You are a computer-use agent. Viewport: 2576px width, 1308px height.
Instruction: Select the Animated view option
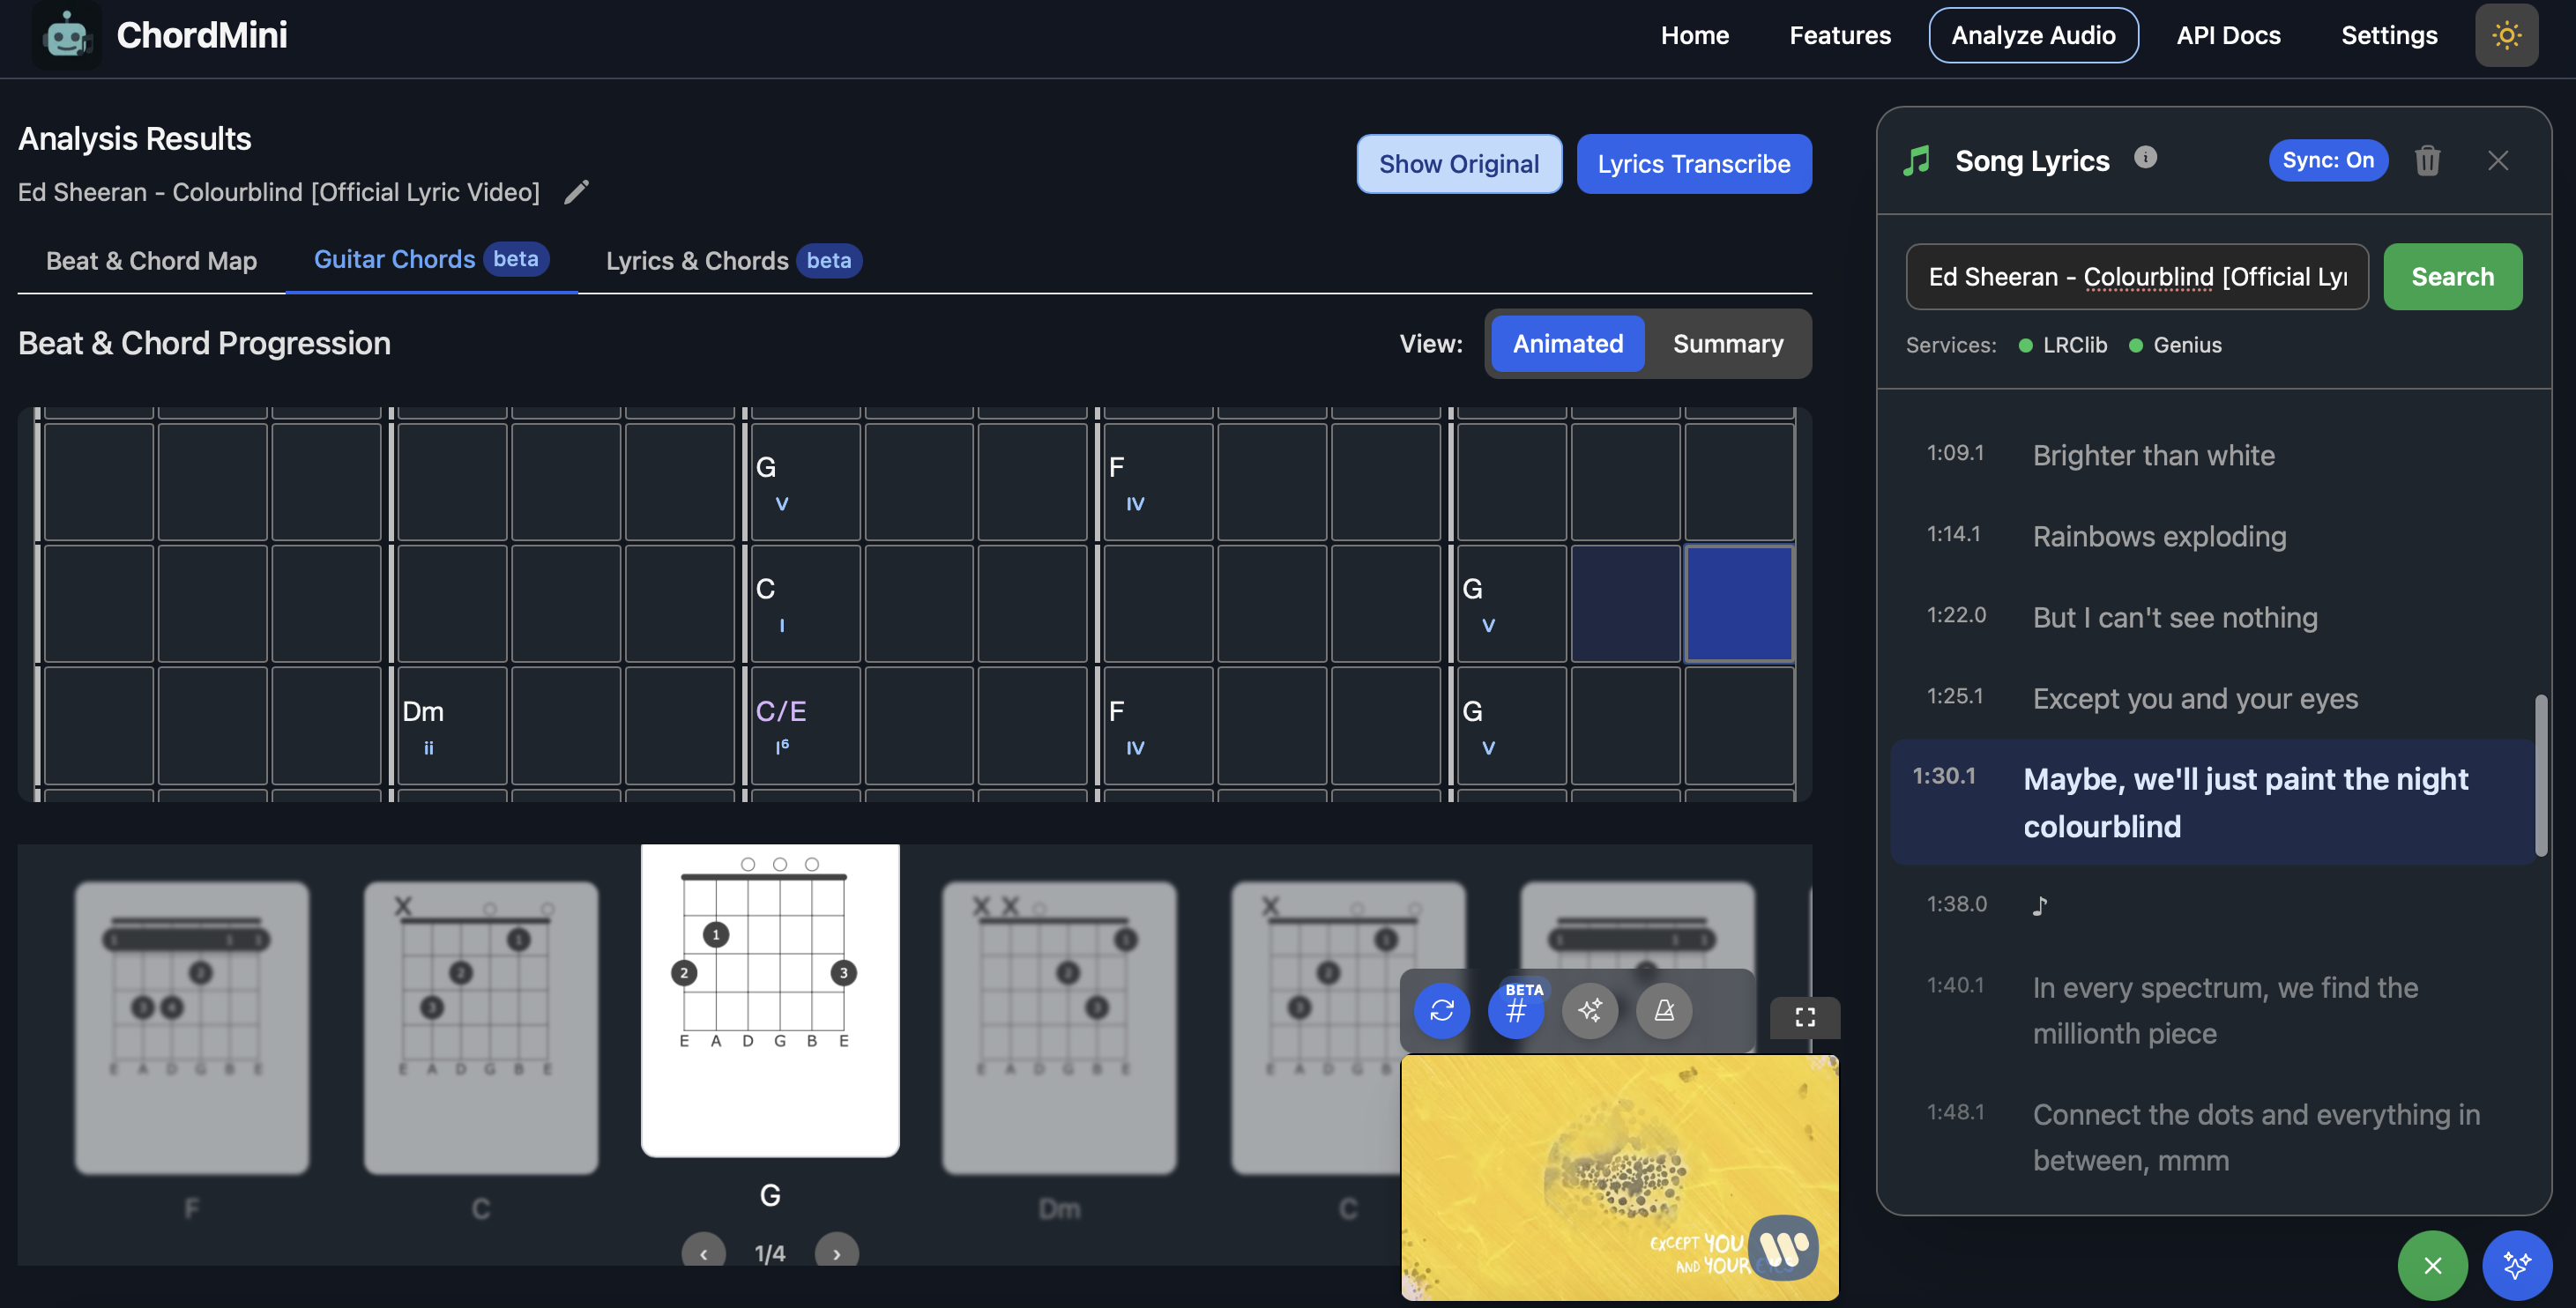1567,343
